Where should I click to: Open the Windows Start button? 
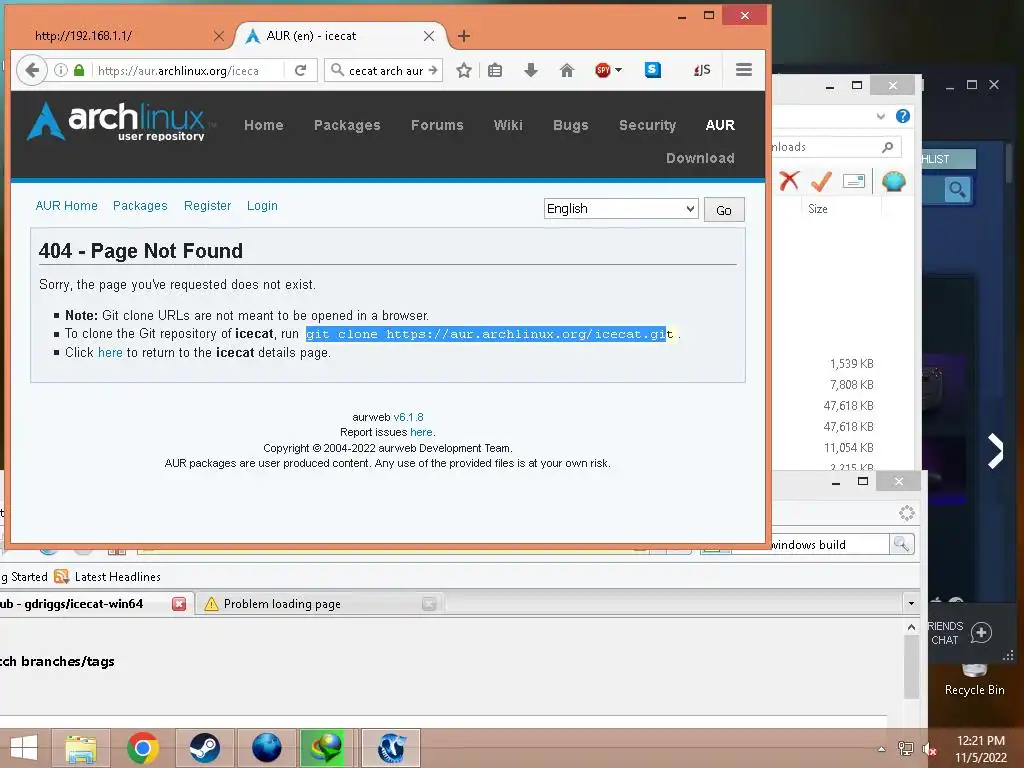(x=24, y=748)
